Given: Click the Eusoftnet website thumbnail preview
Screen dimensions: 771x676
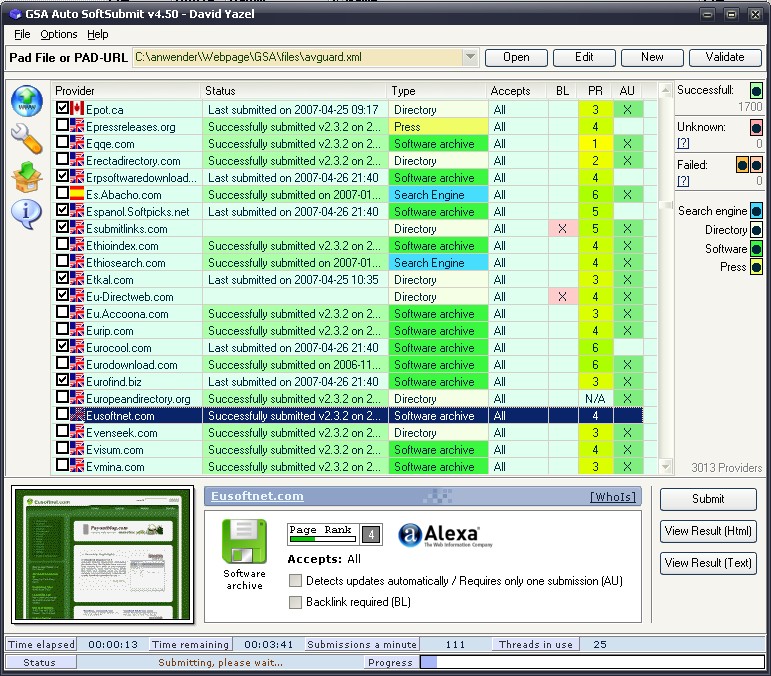Looking at the screenshot, I should click(x=102, y=556).
